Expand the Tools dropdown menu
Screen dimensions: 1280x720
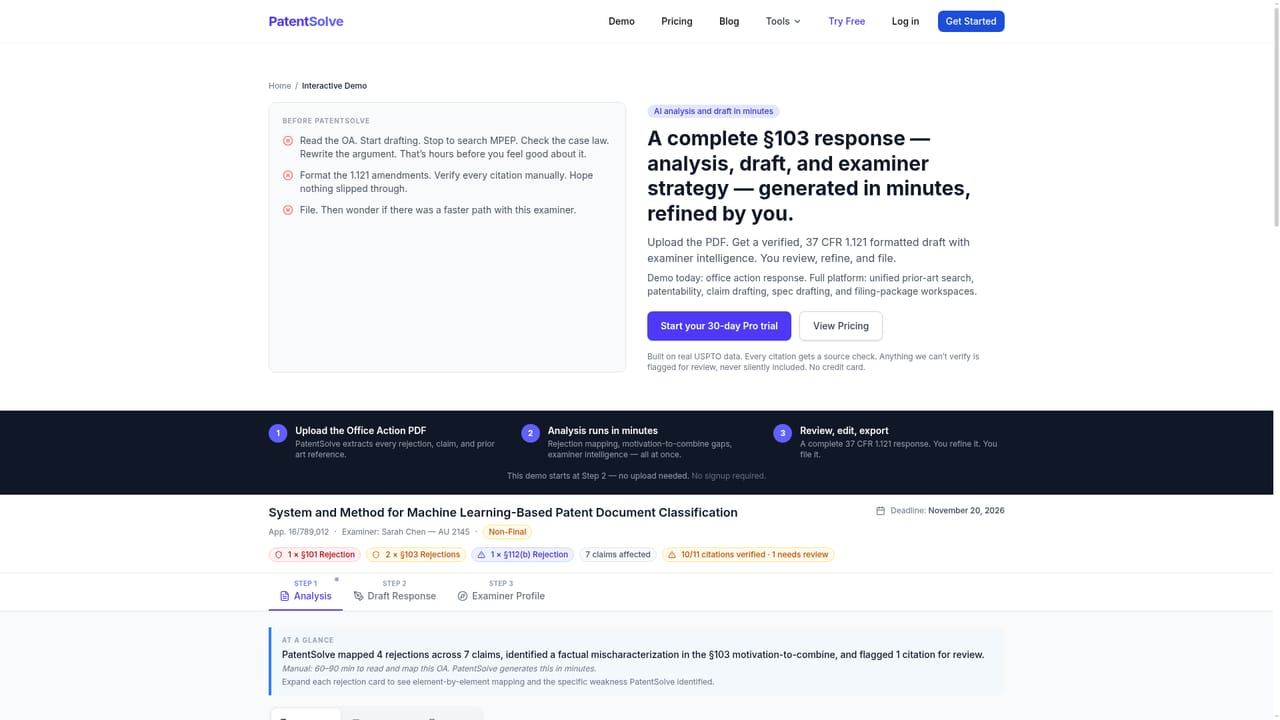[x=783, y=21]
